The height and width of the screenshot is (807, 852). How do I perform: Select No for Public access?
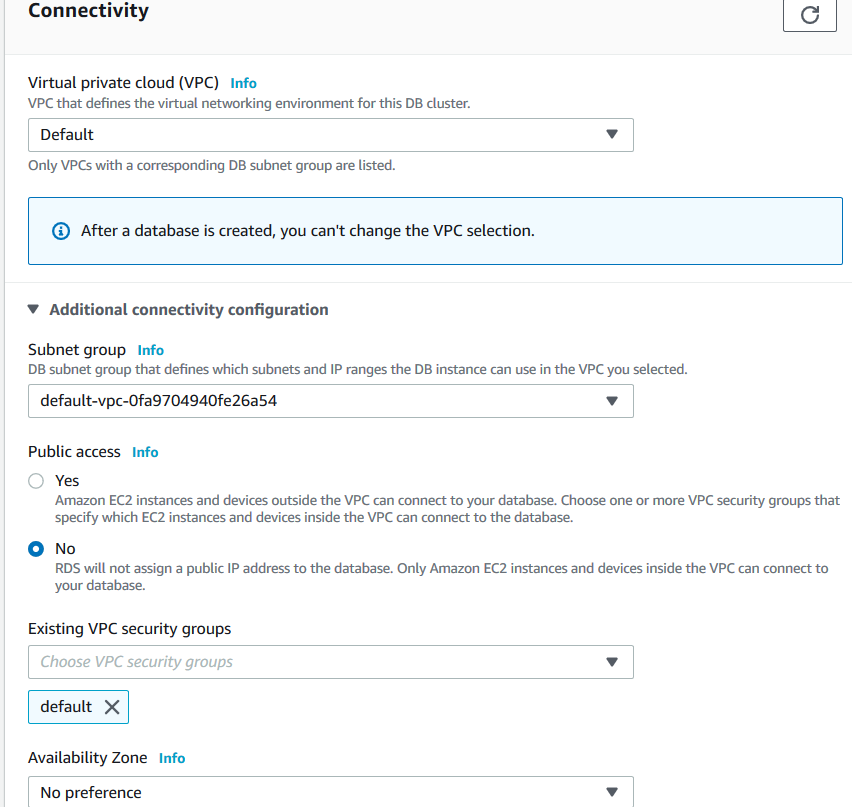pos(37,549)
